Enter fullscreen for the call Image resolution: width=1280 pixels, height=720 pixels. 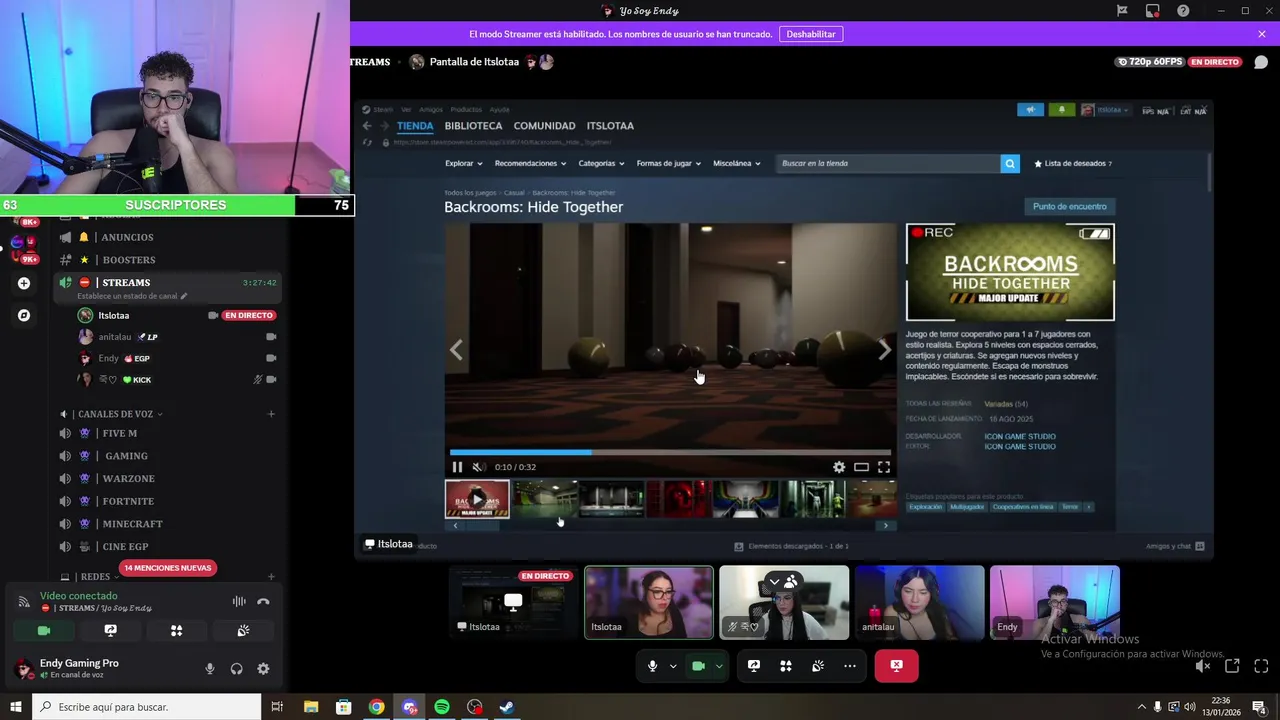[1261, 666]
